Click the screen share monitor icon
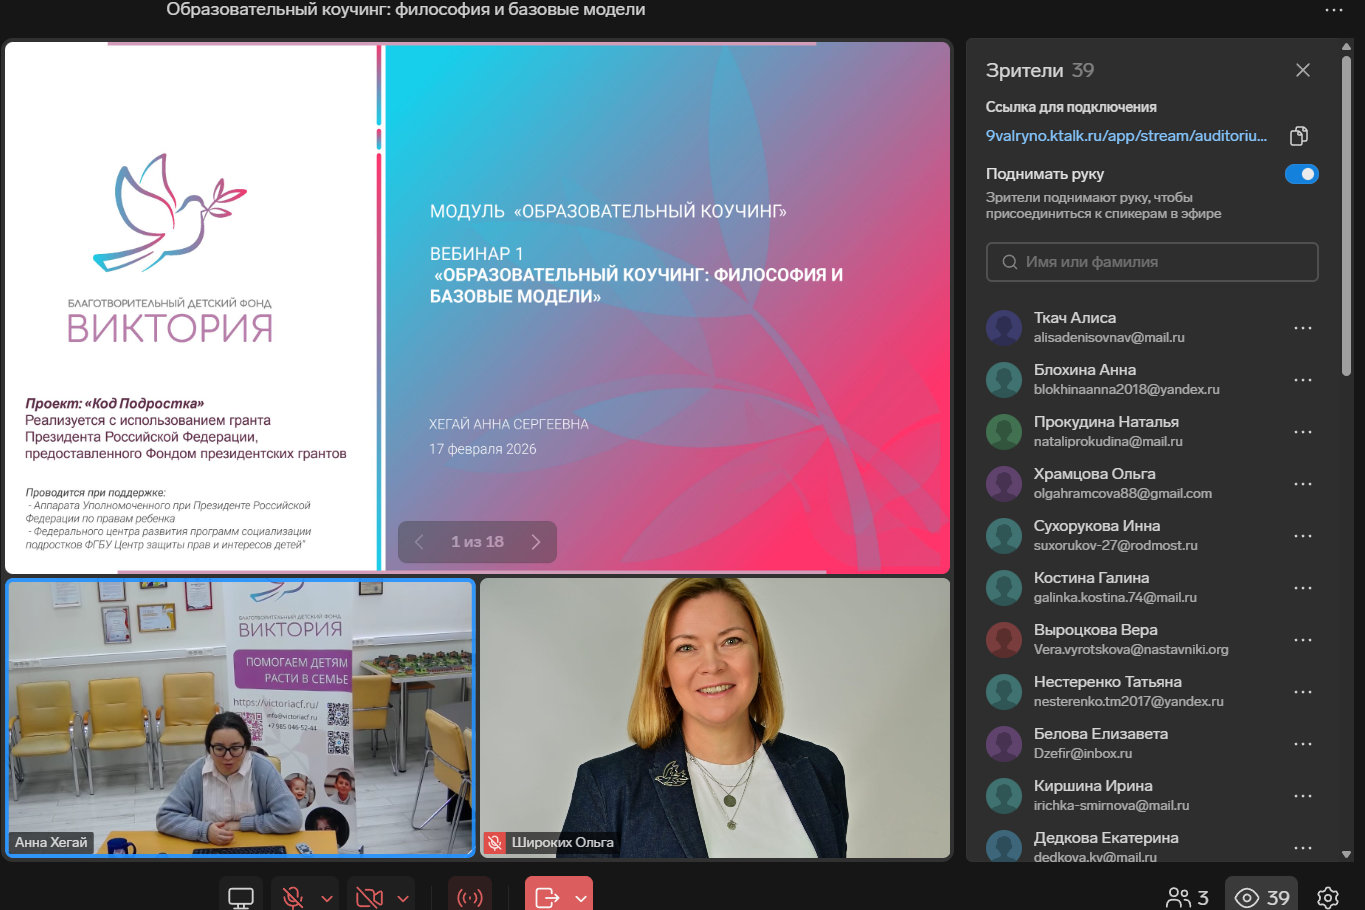Image resolution: width=1365 pixels, height=910 pixels. pos(241,897)
